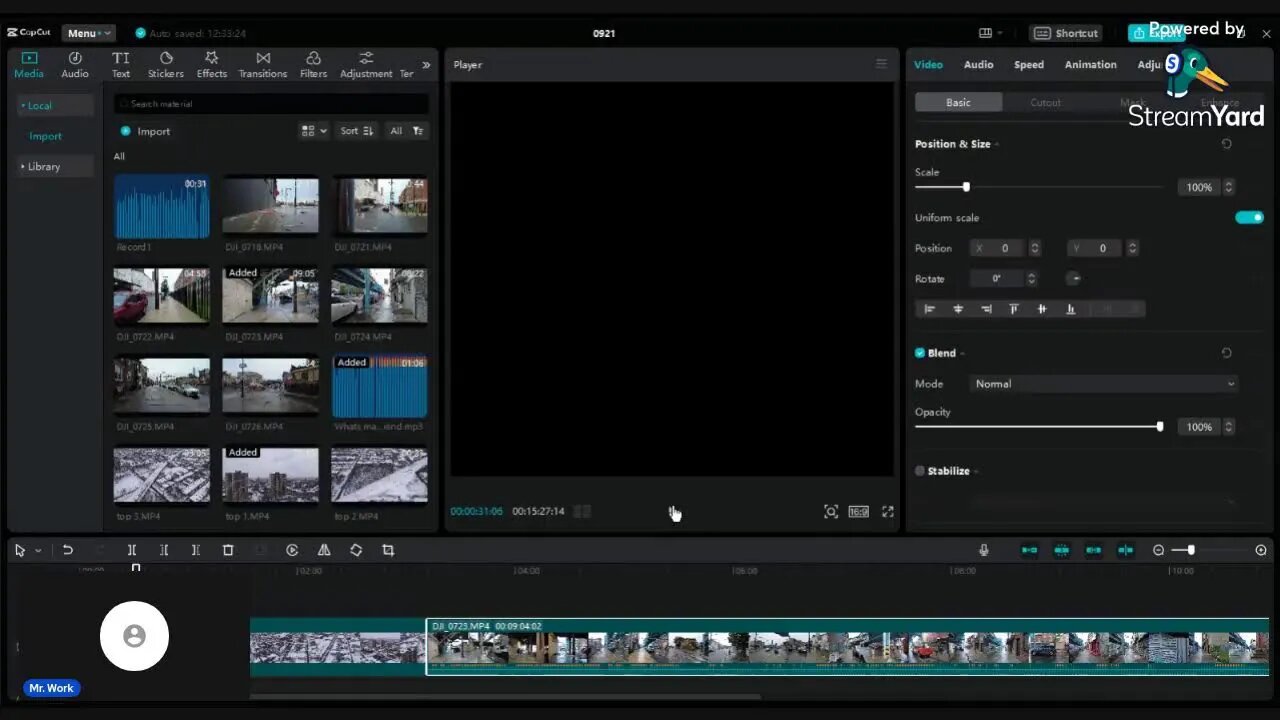
Task: Open the Stickers tab
Action: pos(166,65)
